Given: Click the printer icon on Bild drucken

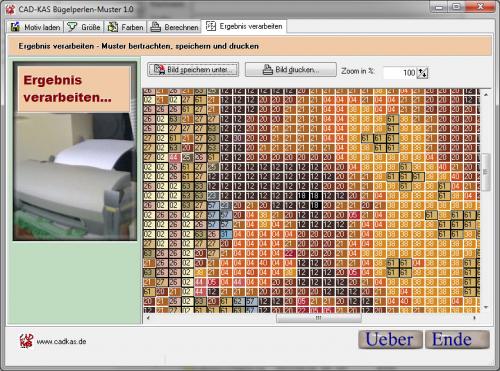Looking at the screenshot, I should click(x=268, y=70).
